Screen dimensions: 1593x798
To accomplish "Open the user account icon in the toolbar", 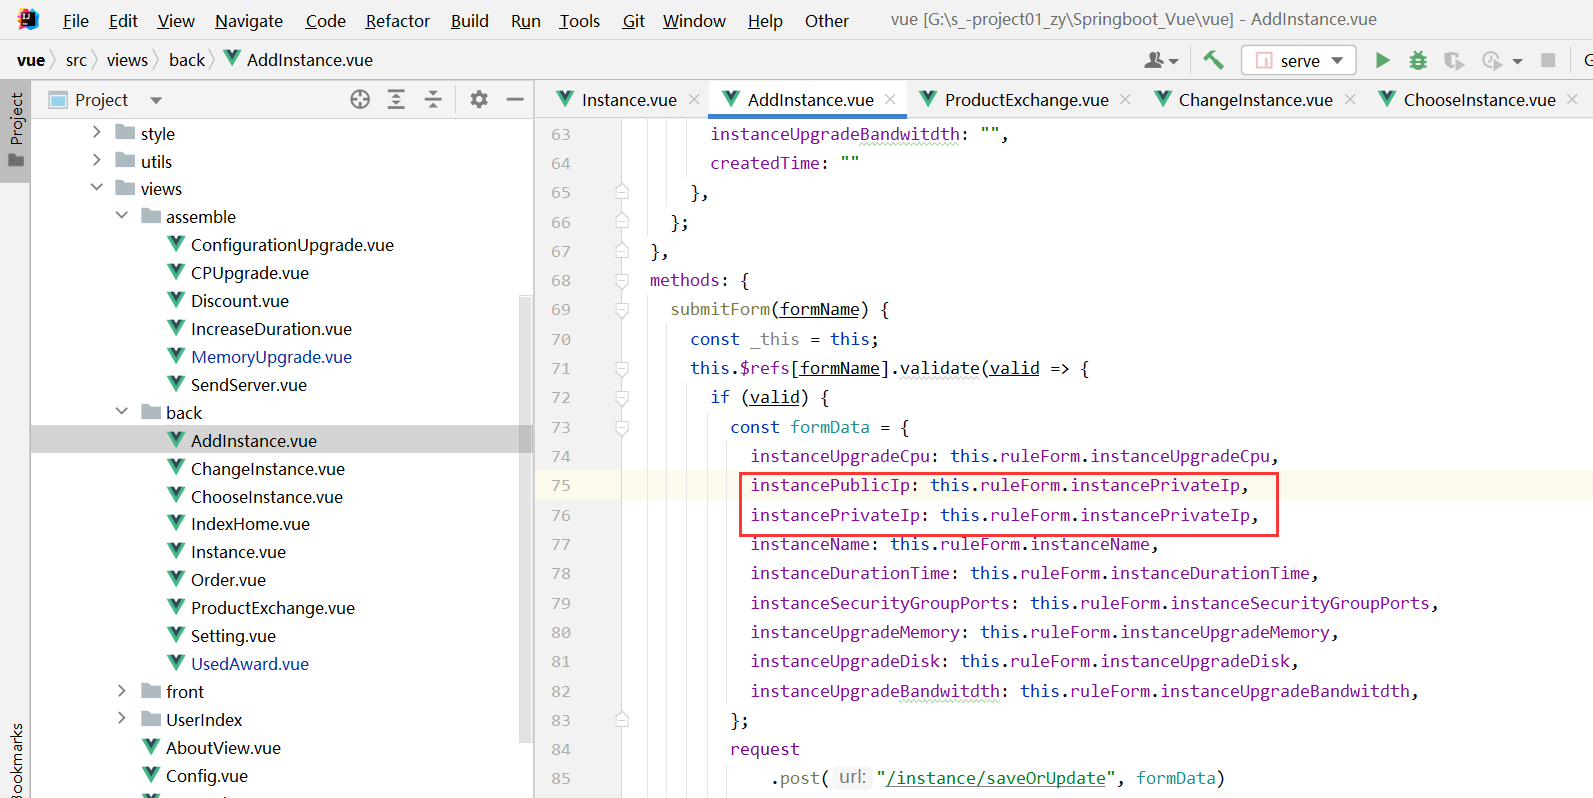I will point(1155,61).
